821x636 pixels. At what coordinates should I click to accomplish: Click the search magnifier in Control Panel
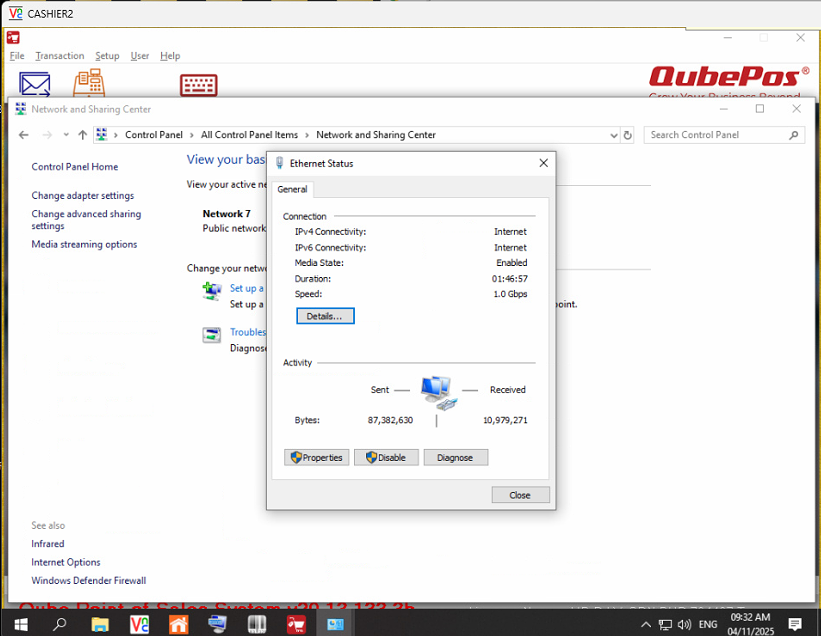[x=794, y=135]
